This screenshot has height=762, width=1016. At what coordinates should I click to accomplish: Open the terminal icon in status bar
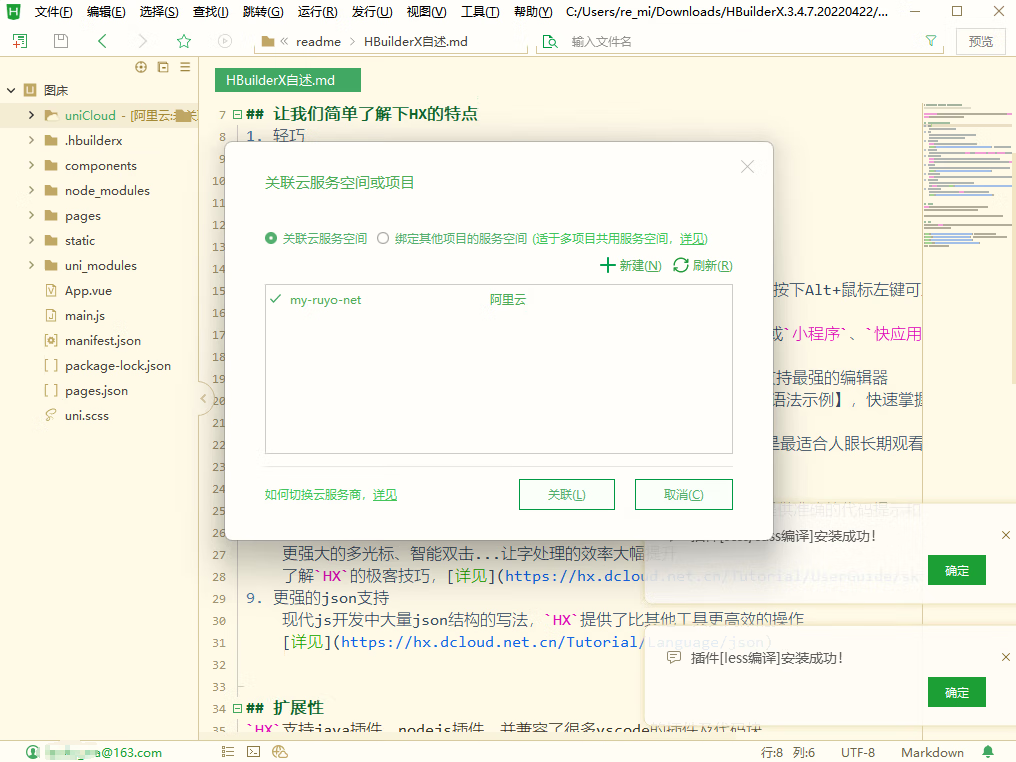tap(254, 752)
